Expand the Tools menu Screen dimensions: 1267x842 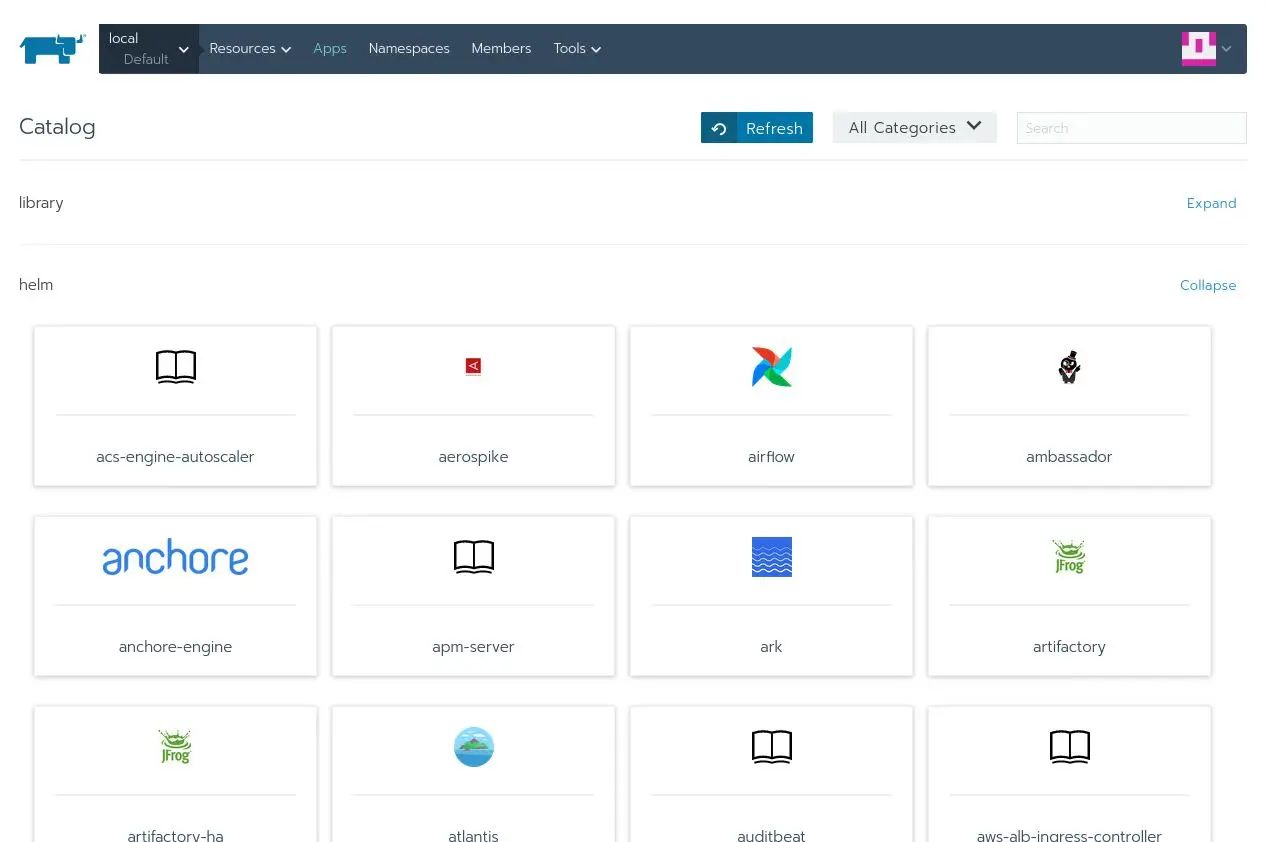point(577,48)
